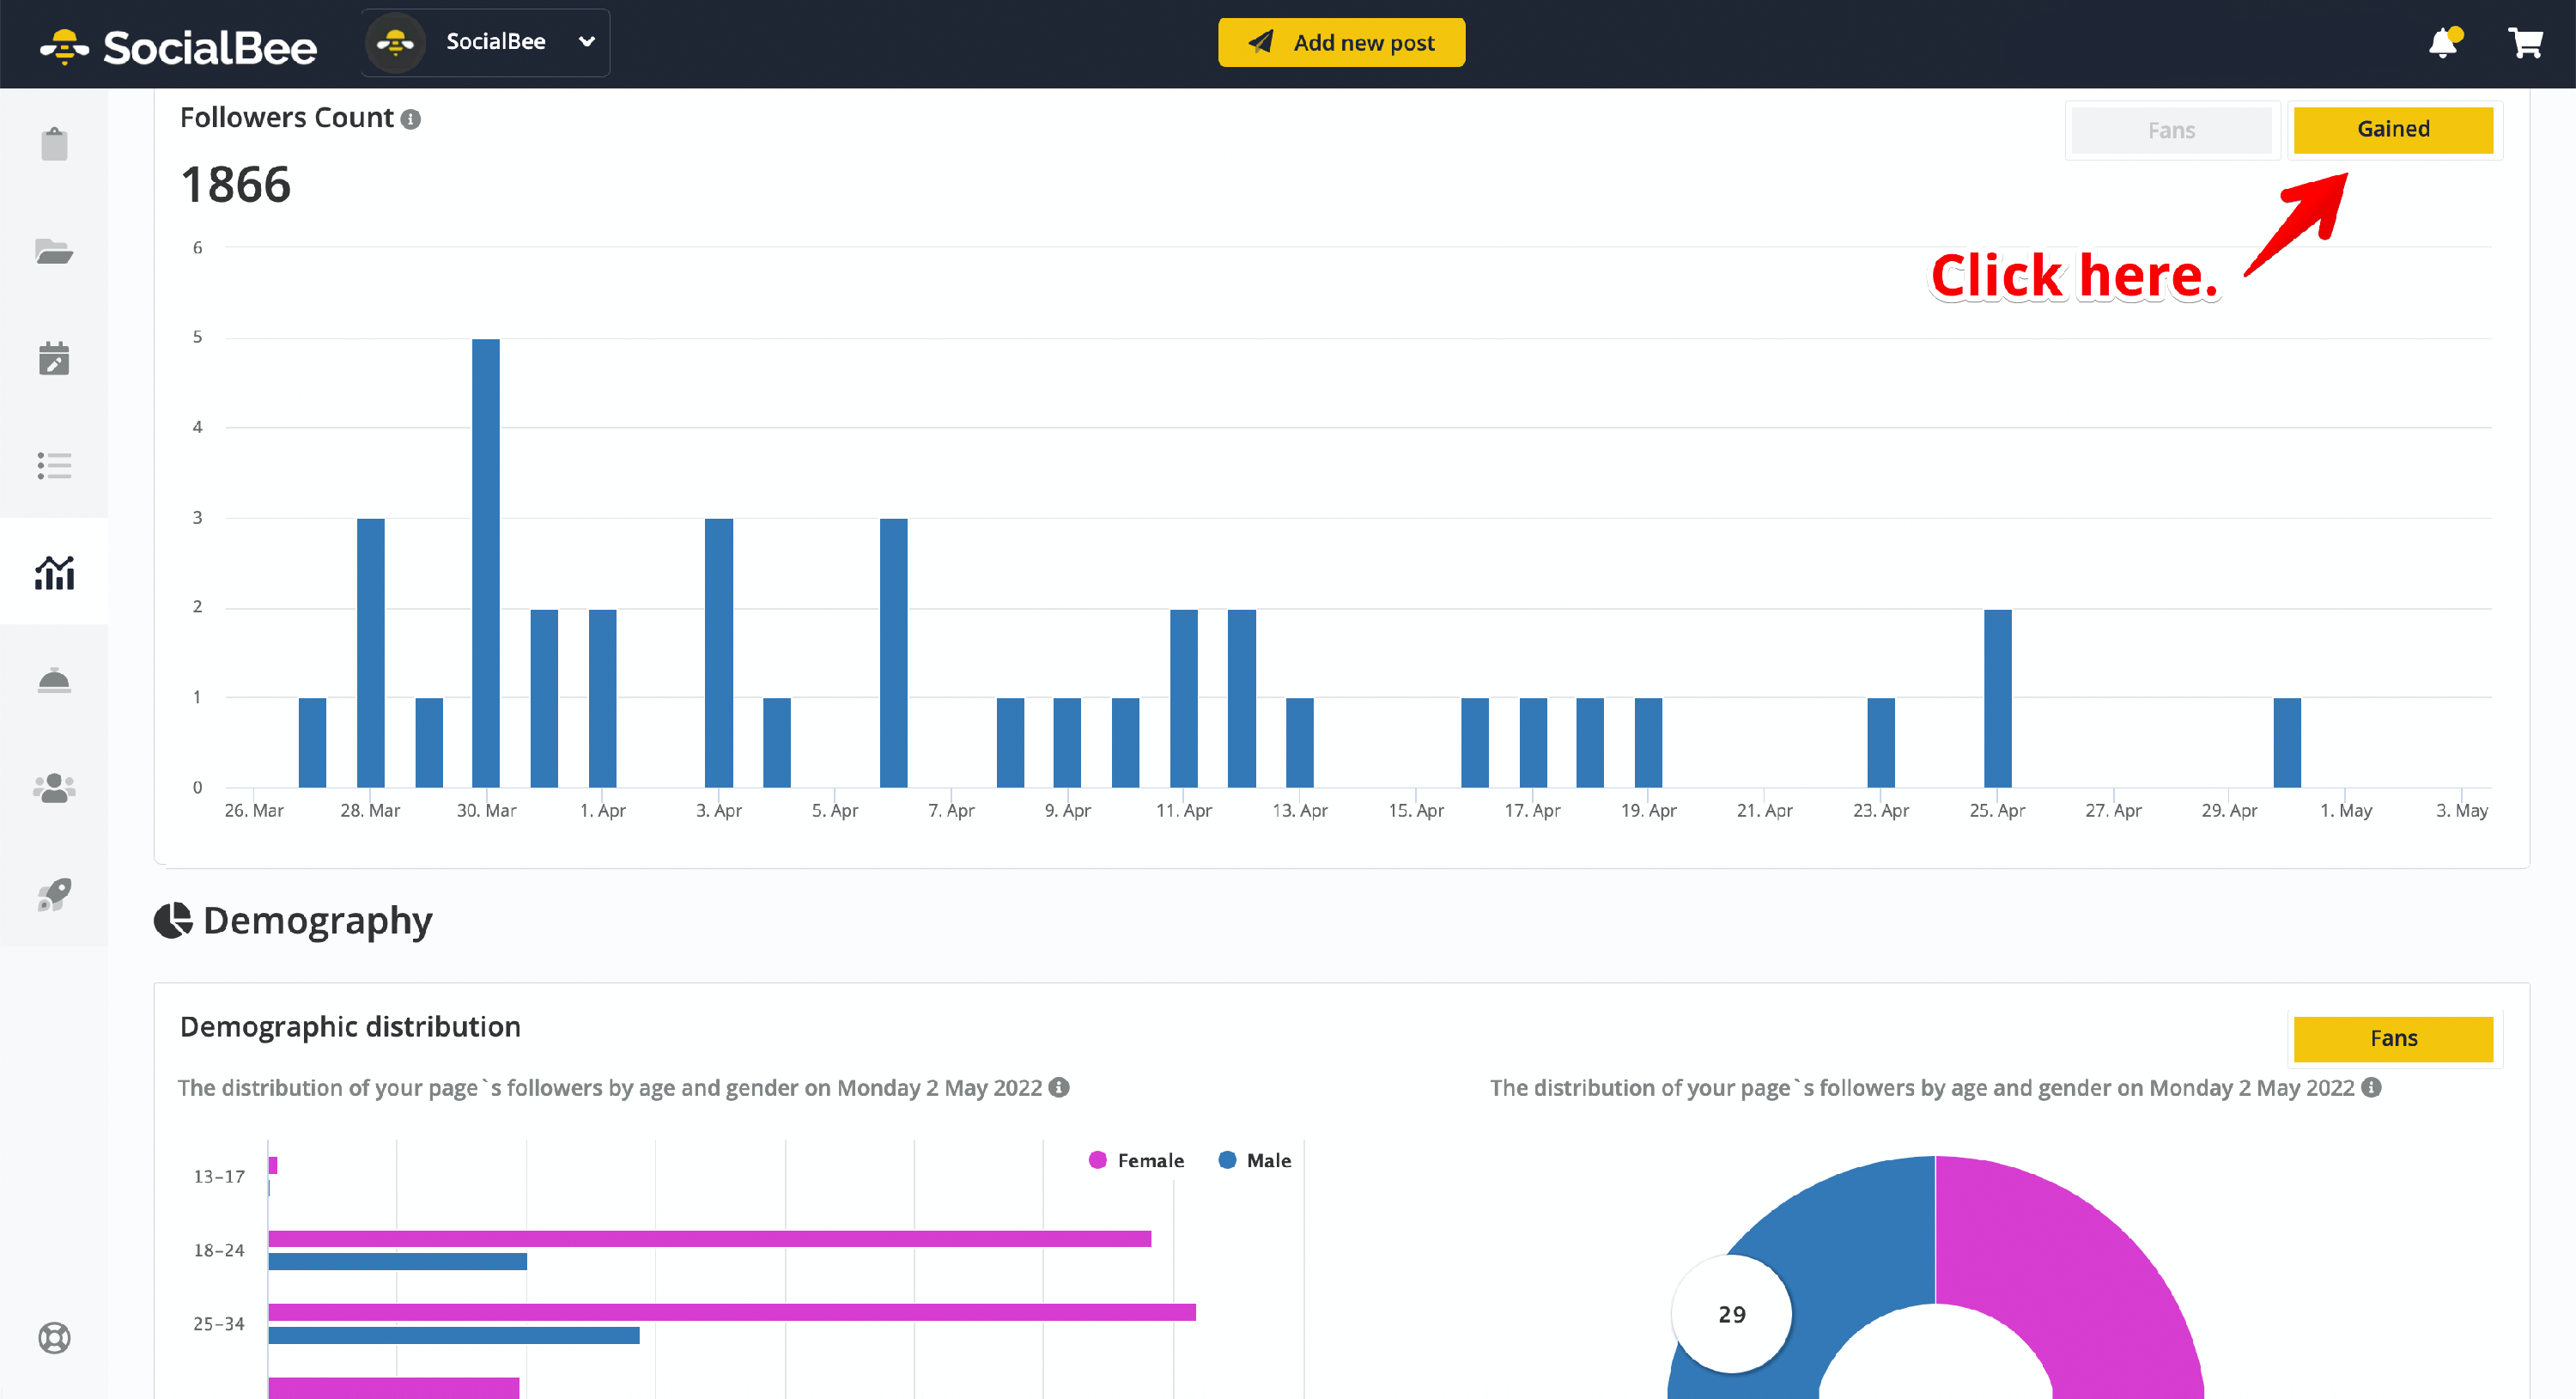Viewport: 2576px width, 1399px height.
Task: Click the 18-24 male blue bar
Action: coord(397,1261)
